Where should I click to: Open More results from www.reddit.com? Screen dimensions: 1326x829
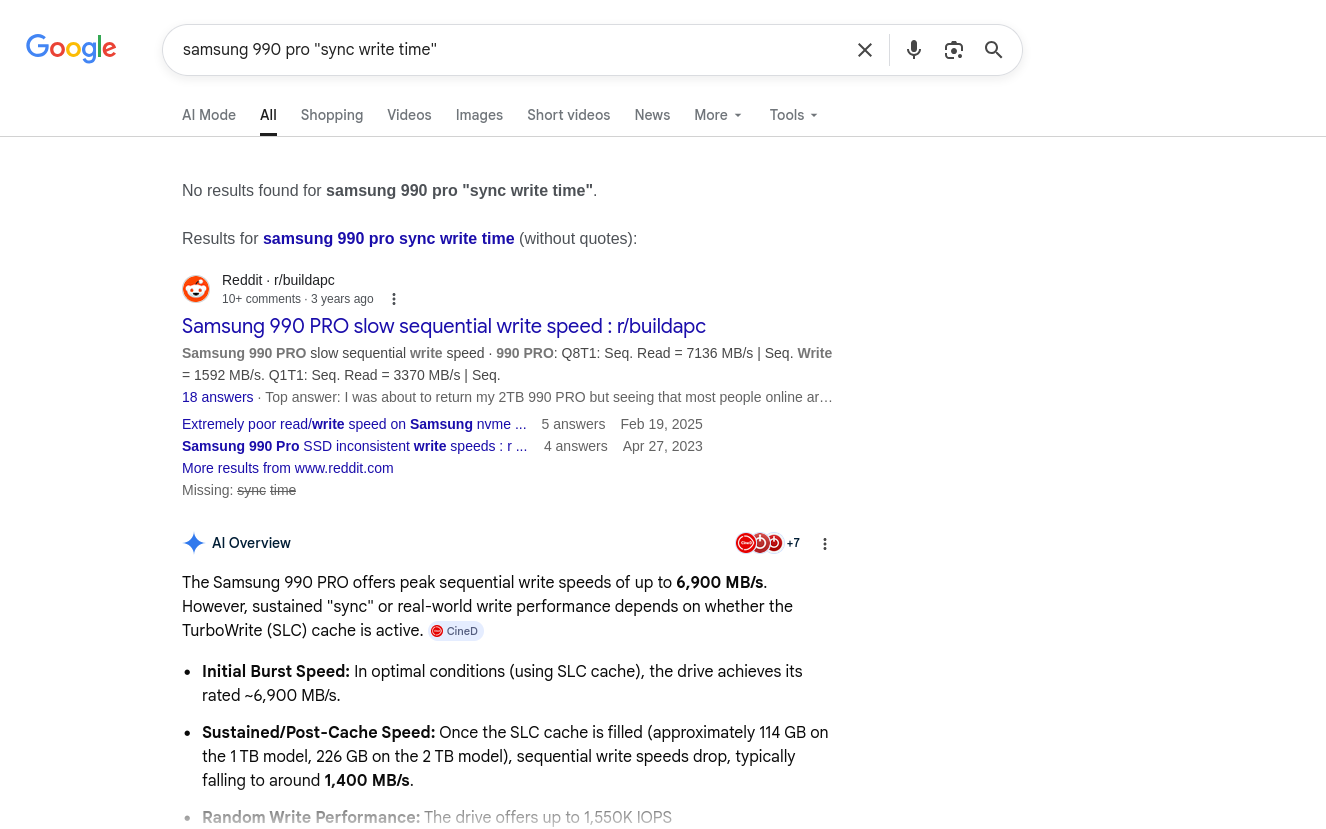tap(288, 468)
